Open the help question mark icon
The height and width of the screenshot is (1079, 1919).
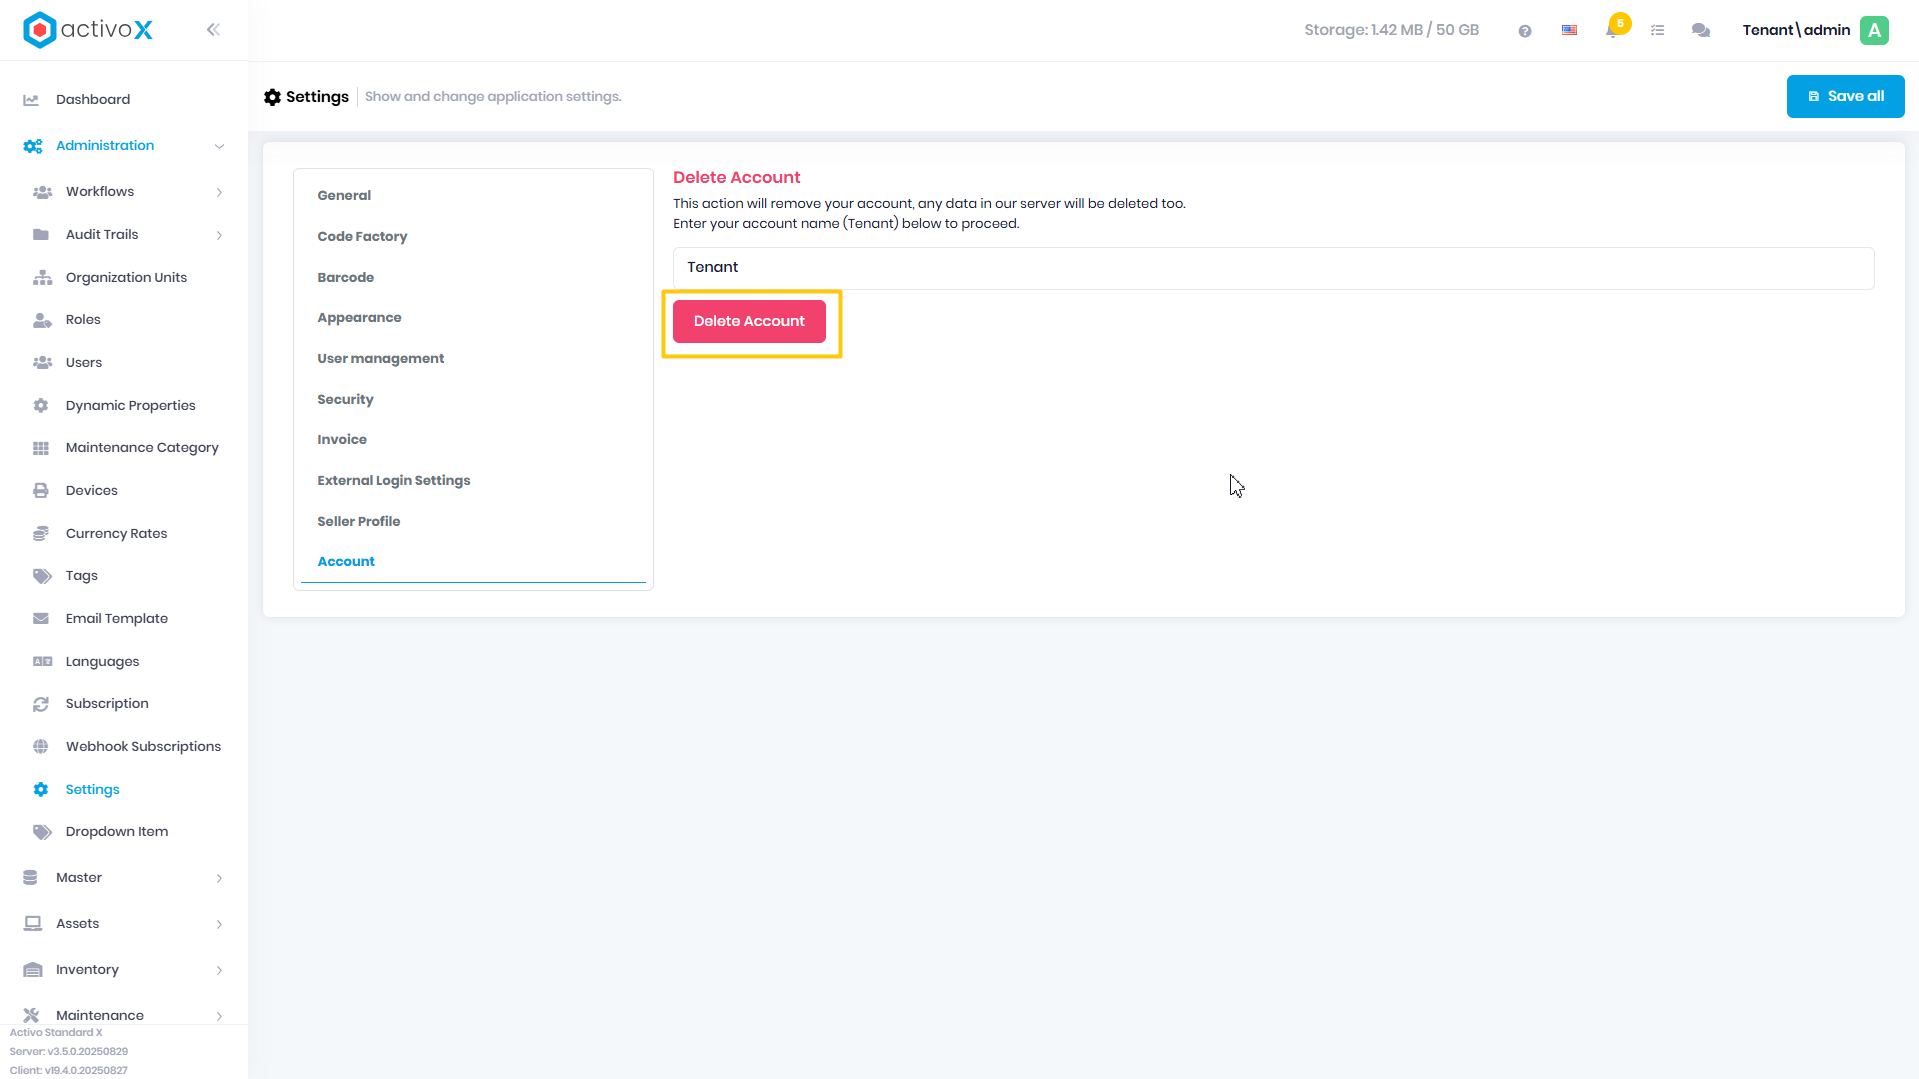point(1525,31)
